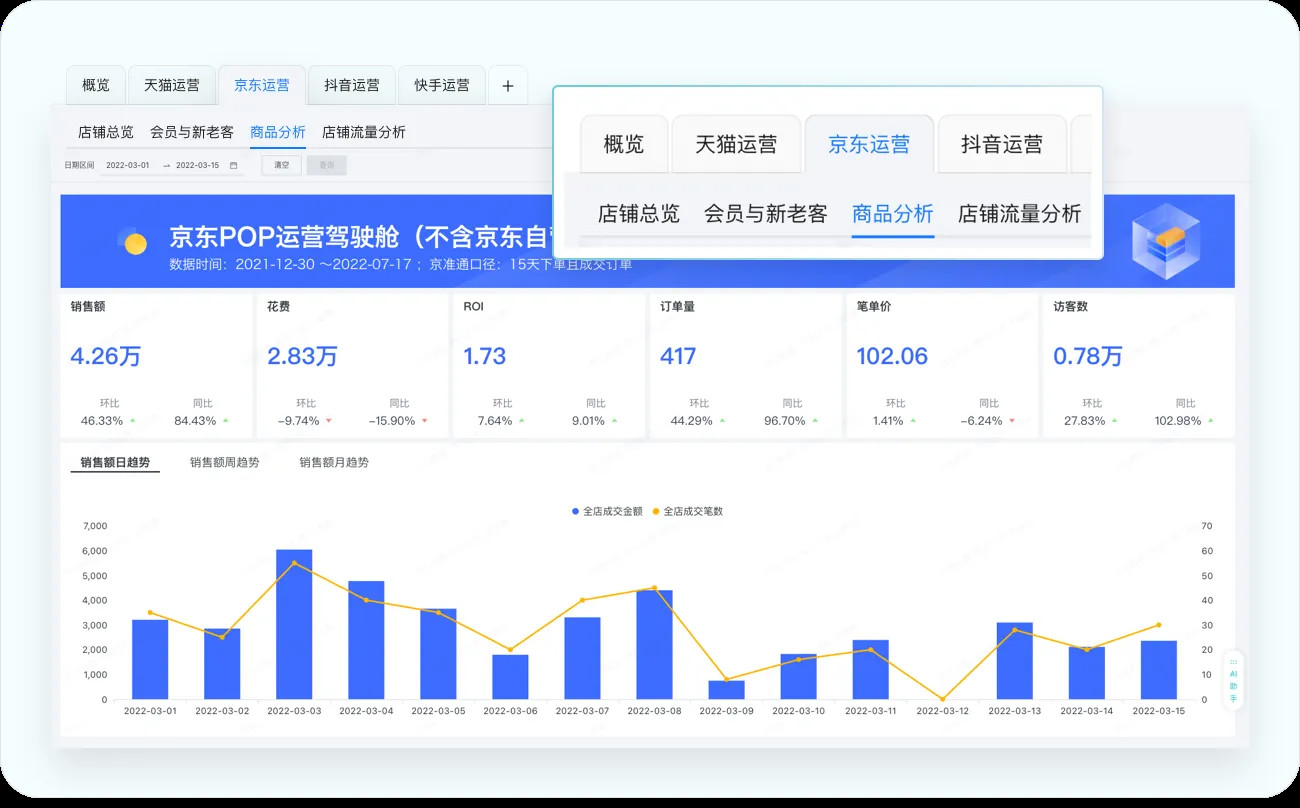
Task: Click the 清空 button
Action: [281, 166]
